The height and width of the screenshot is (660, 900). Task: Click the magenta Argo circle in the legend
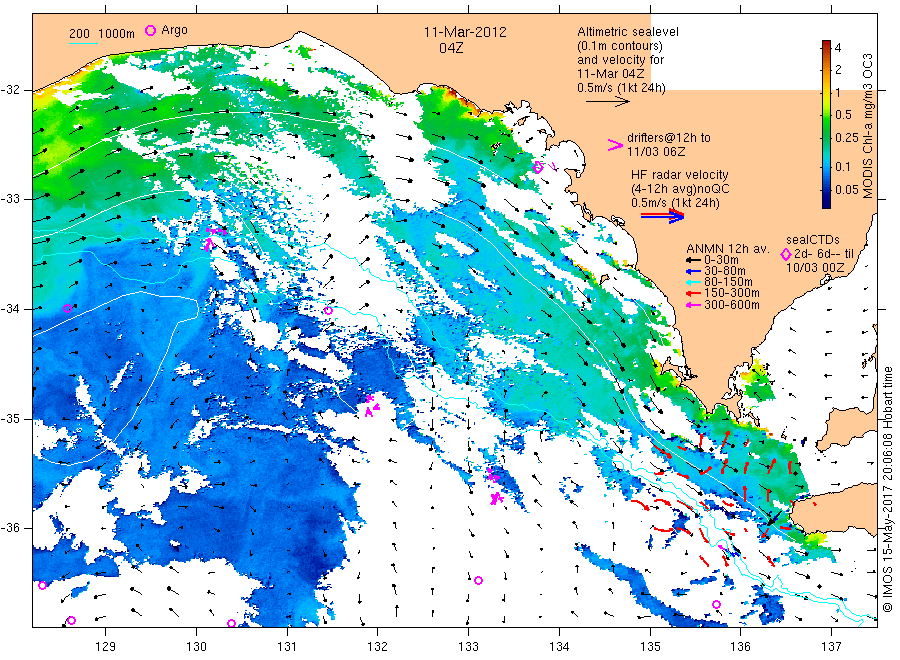click(x=150, y=30)
